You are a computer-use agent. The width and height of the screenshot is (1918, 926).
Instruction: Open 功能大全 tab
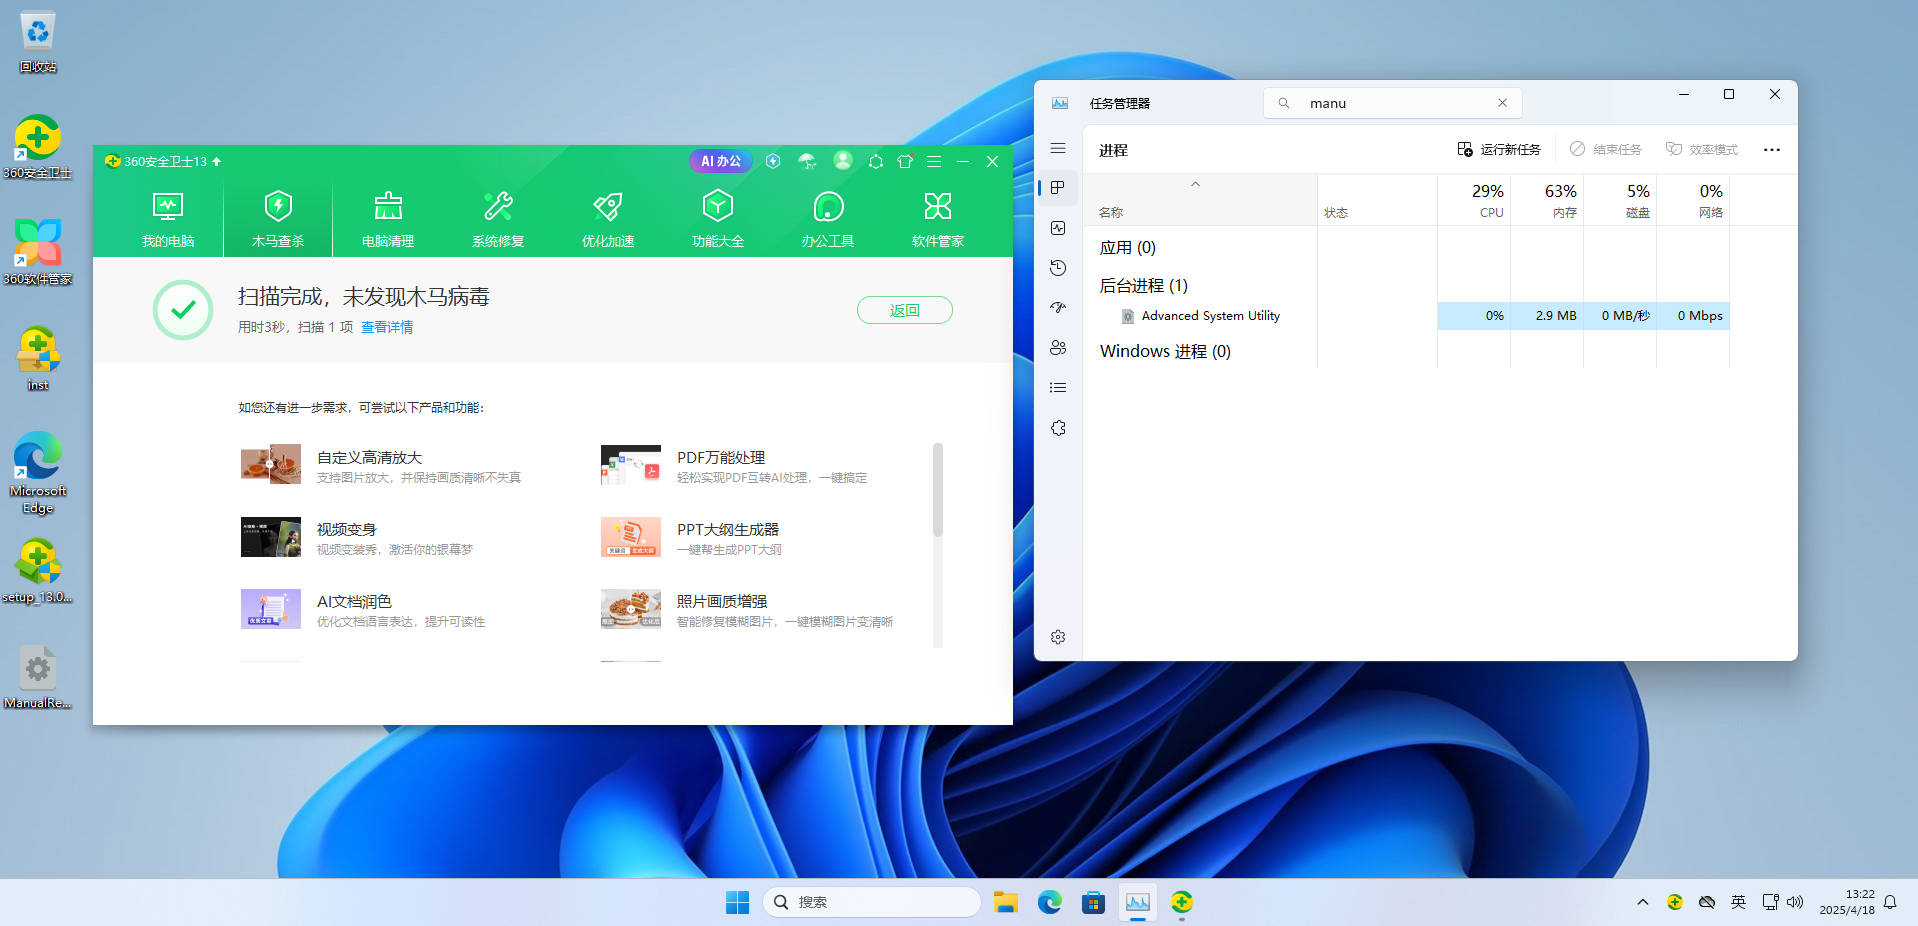coord(718,219)
